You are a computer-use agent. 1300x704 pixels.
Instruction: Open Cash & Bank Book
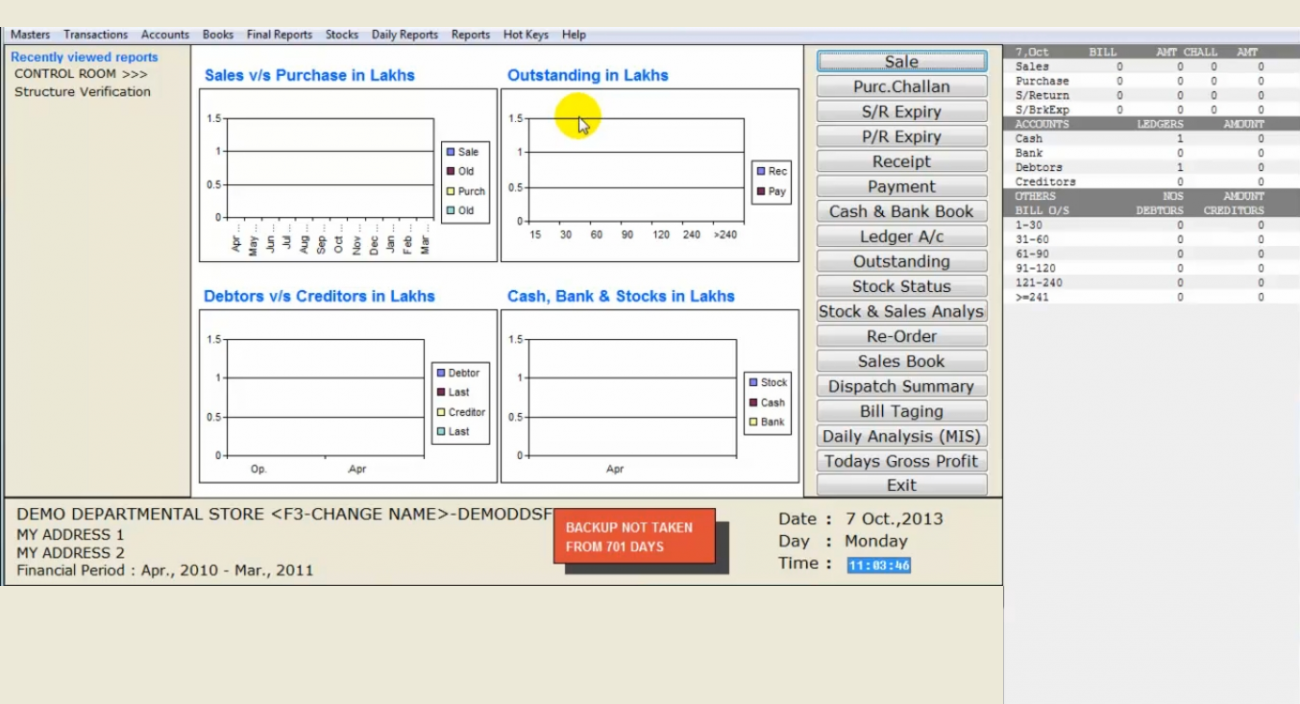901,211
